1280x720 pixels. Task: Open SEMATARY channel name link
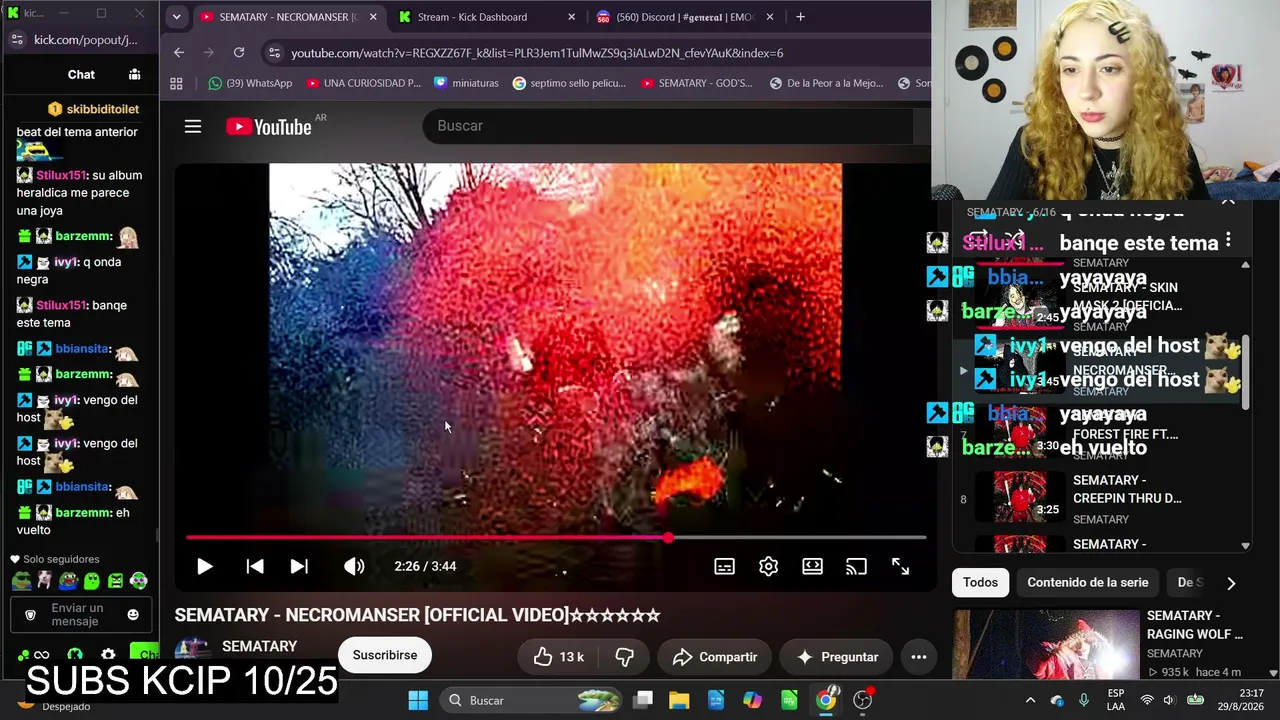click(260, 646)
